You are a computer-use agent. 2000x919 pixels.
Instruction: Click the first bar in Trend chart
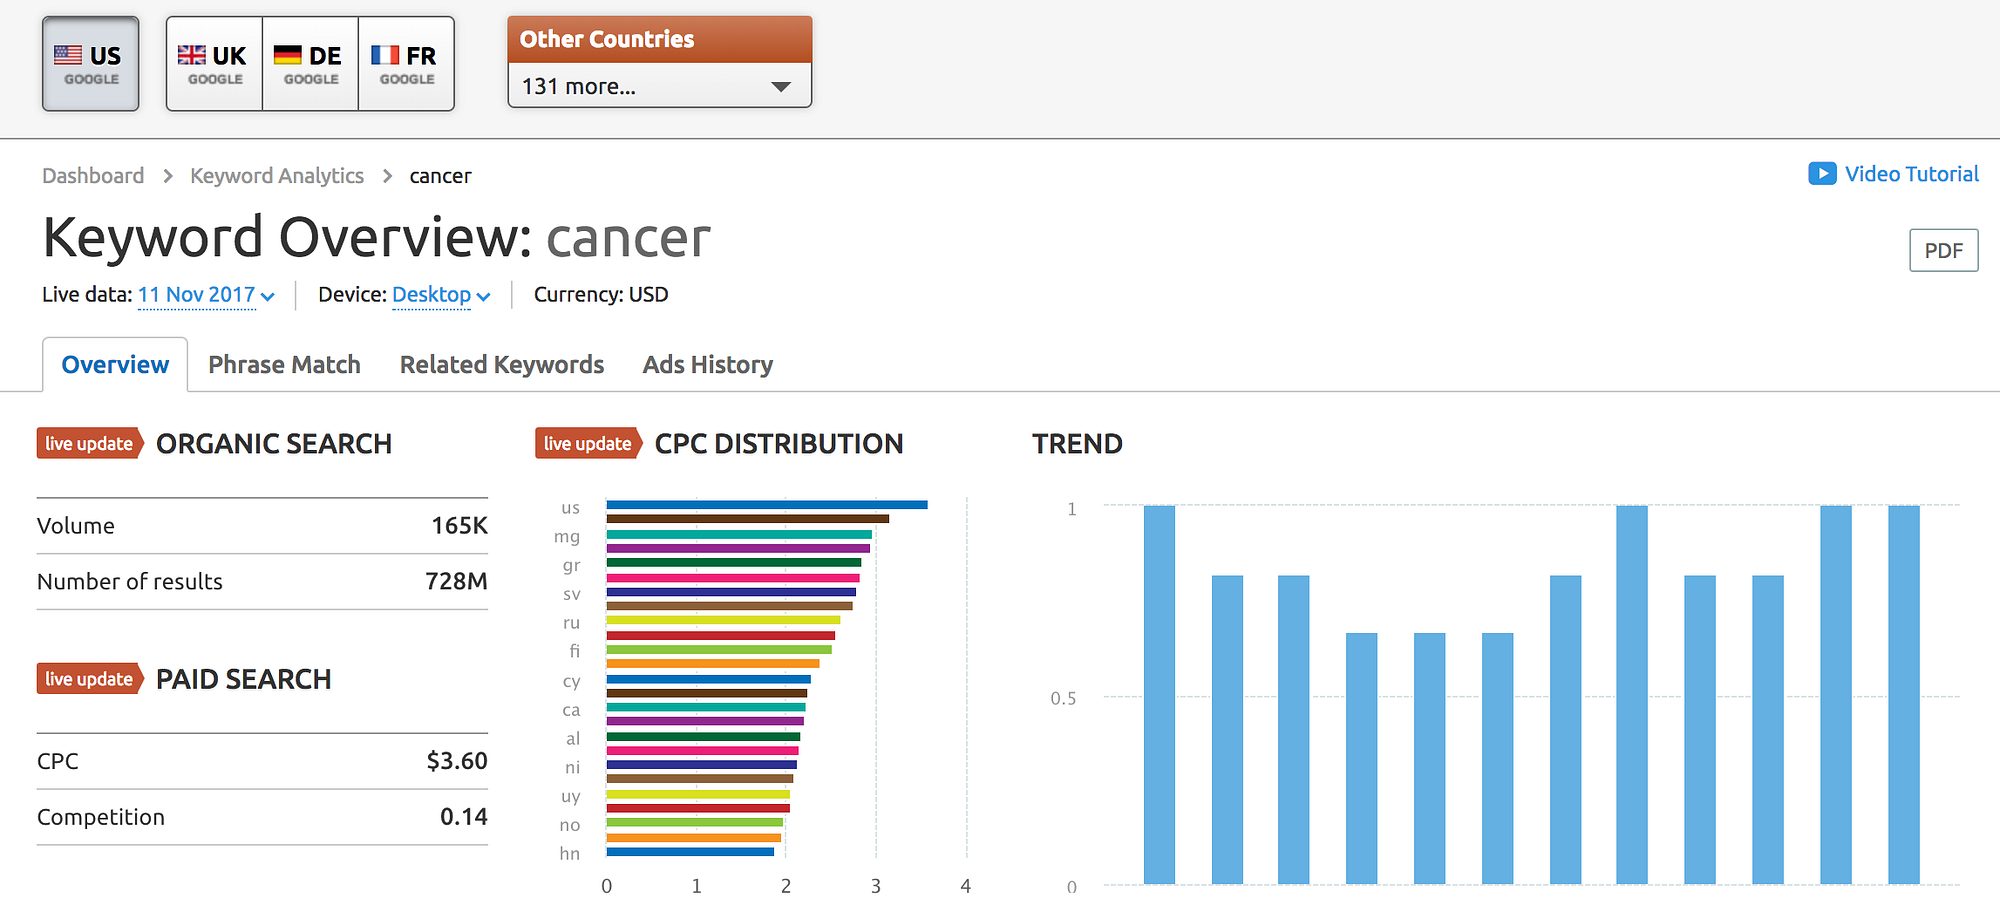(x=1159, y=694)
